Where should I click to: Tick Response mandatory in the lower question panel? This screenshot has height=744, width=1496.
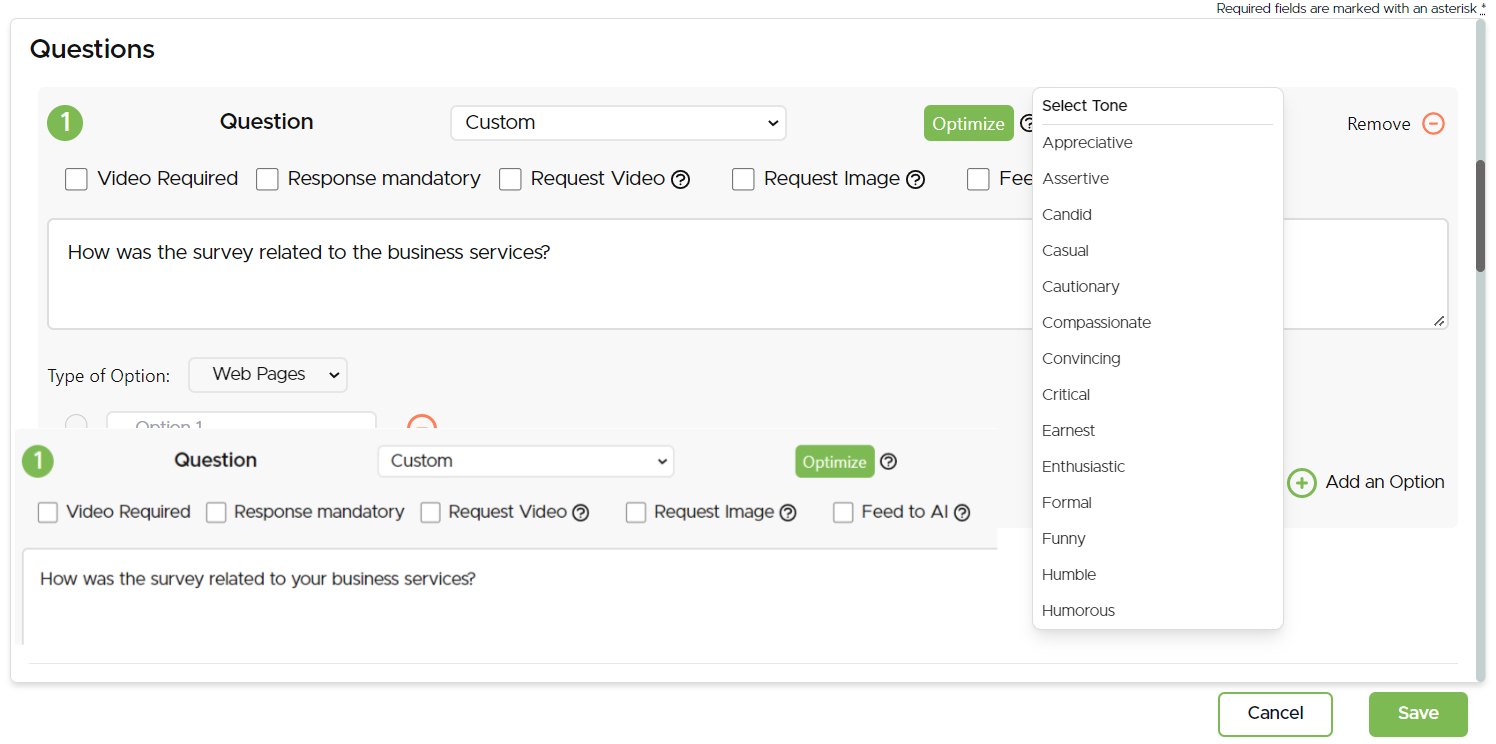216,513
